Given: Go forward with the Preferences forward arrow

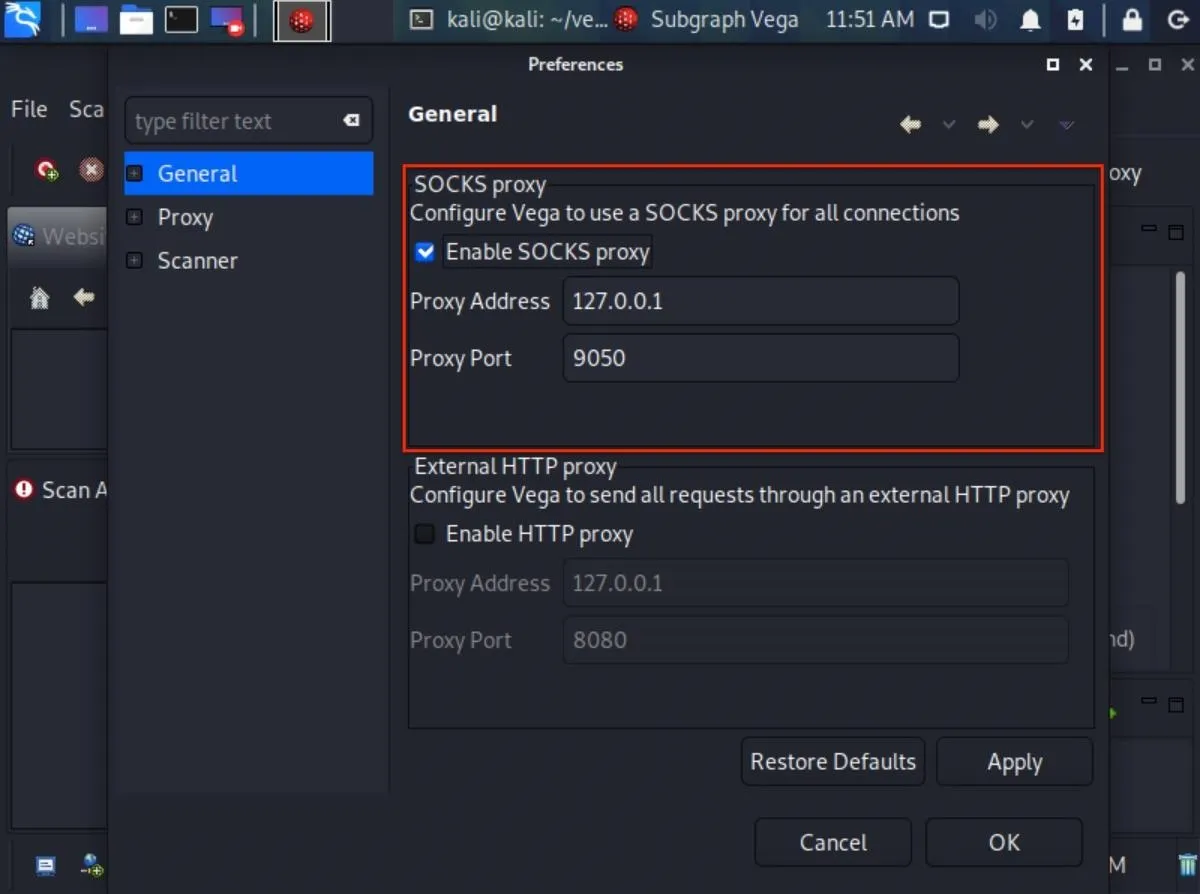Looking at the screenshot, I should [x=988, y=125].
